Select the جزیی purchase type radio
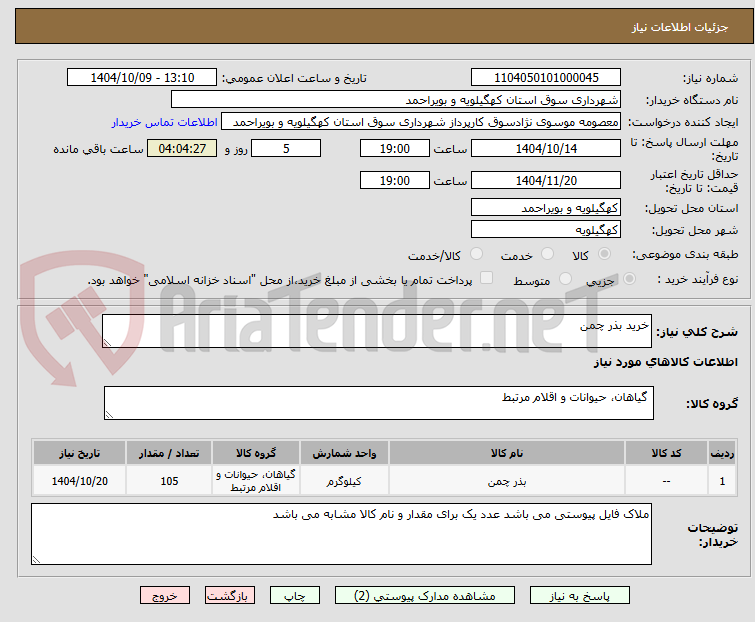Image resolution: width=755 pixels, height=622 pixels. click(629, 279)
